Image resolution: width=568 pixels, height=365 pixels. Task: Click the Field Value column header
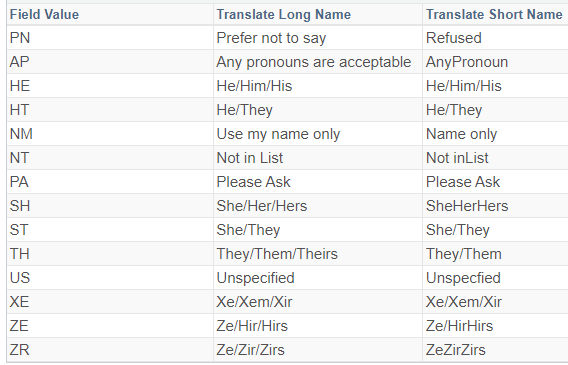coord(110,14)
